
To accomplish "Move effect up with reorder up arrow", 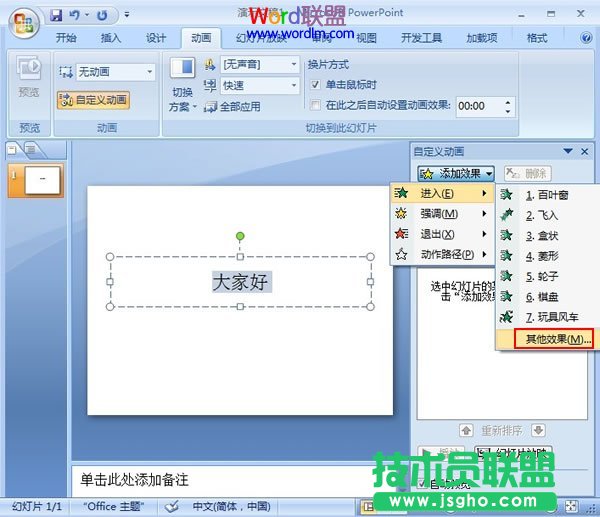I will (x=466, y=431).
